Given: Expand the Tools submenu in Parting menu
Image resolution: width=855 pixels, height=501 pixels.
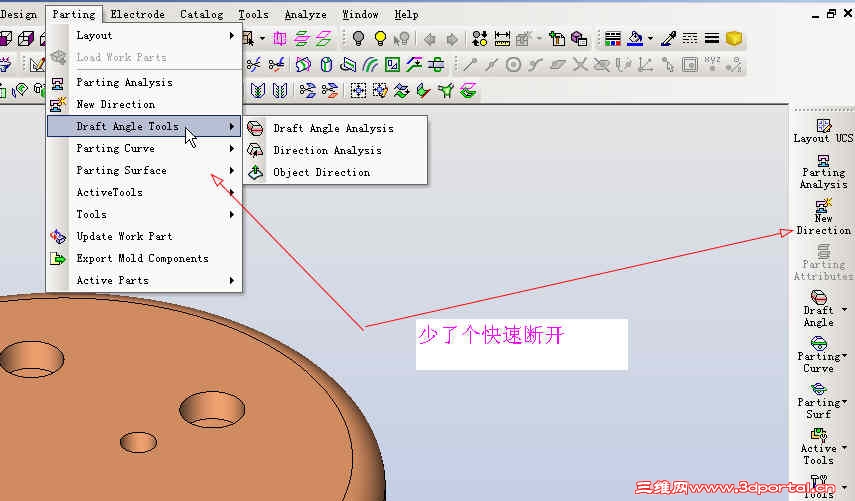Looking at the screenshot, I should click(144, 214).
